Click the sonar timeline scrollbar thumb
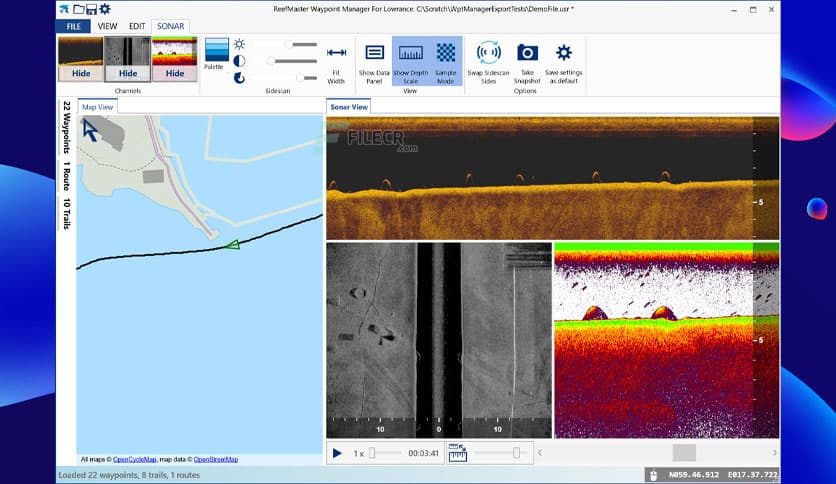This screenshot has height=484, width=836. click(684, 453)
